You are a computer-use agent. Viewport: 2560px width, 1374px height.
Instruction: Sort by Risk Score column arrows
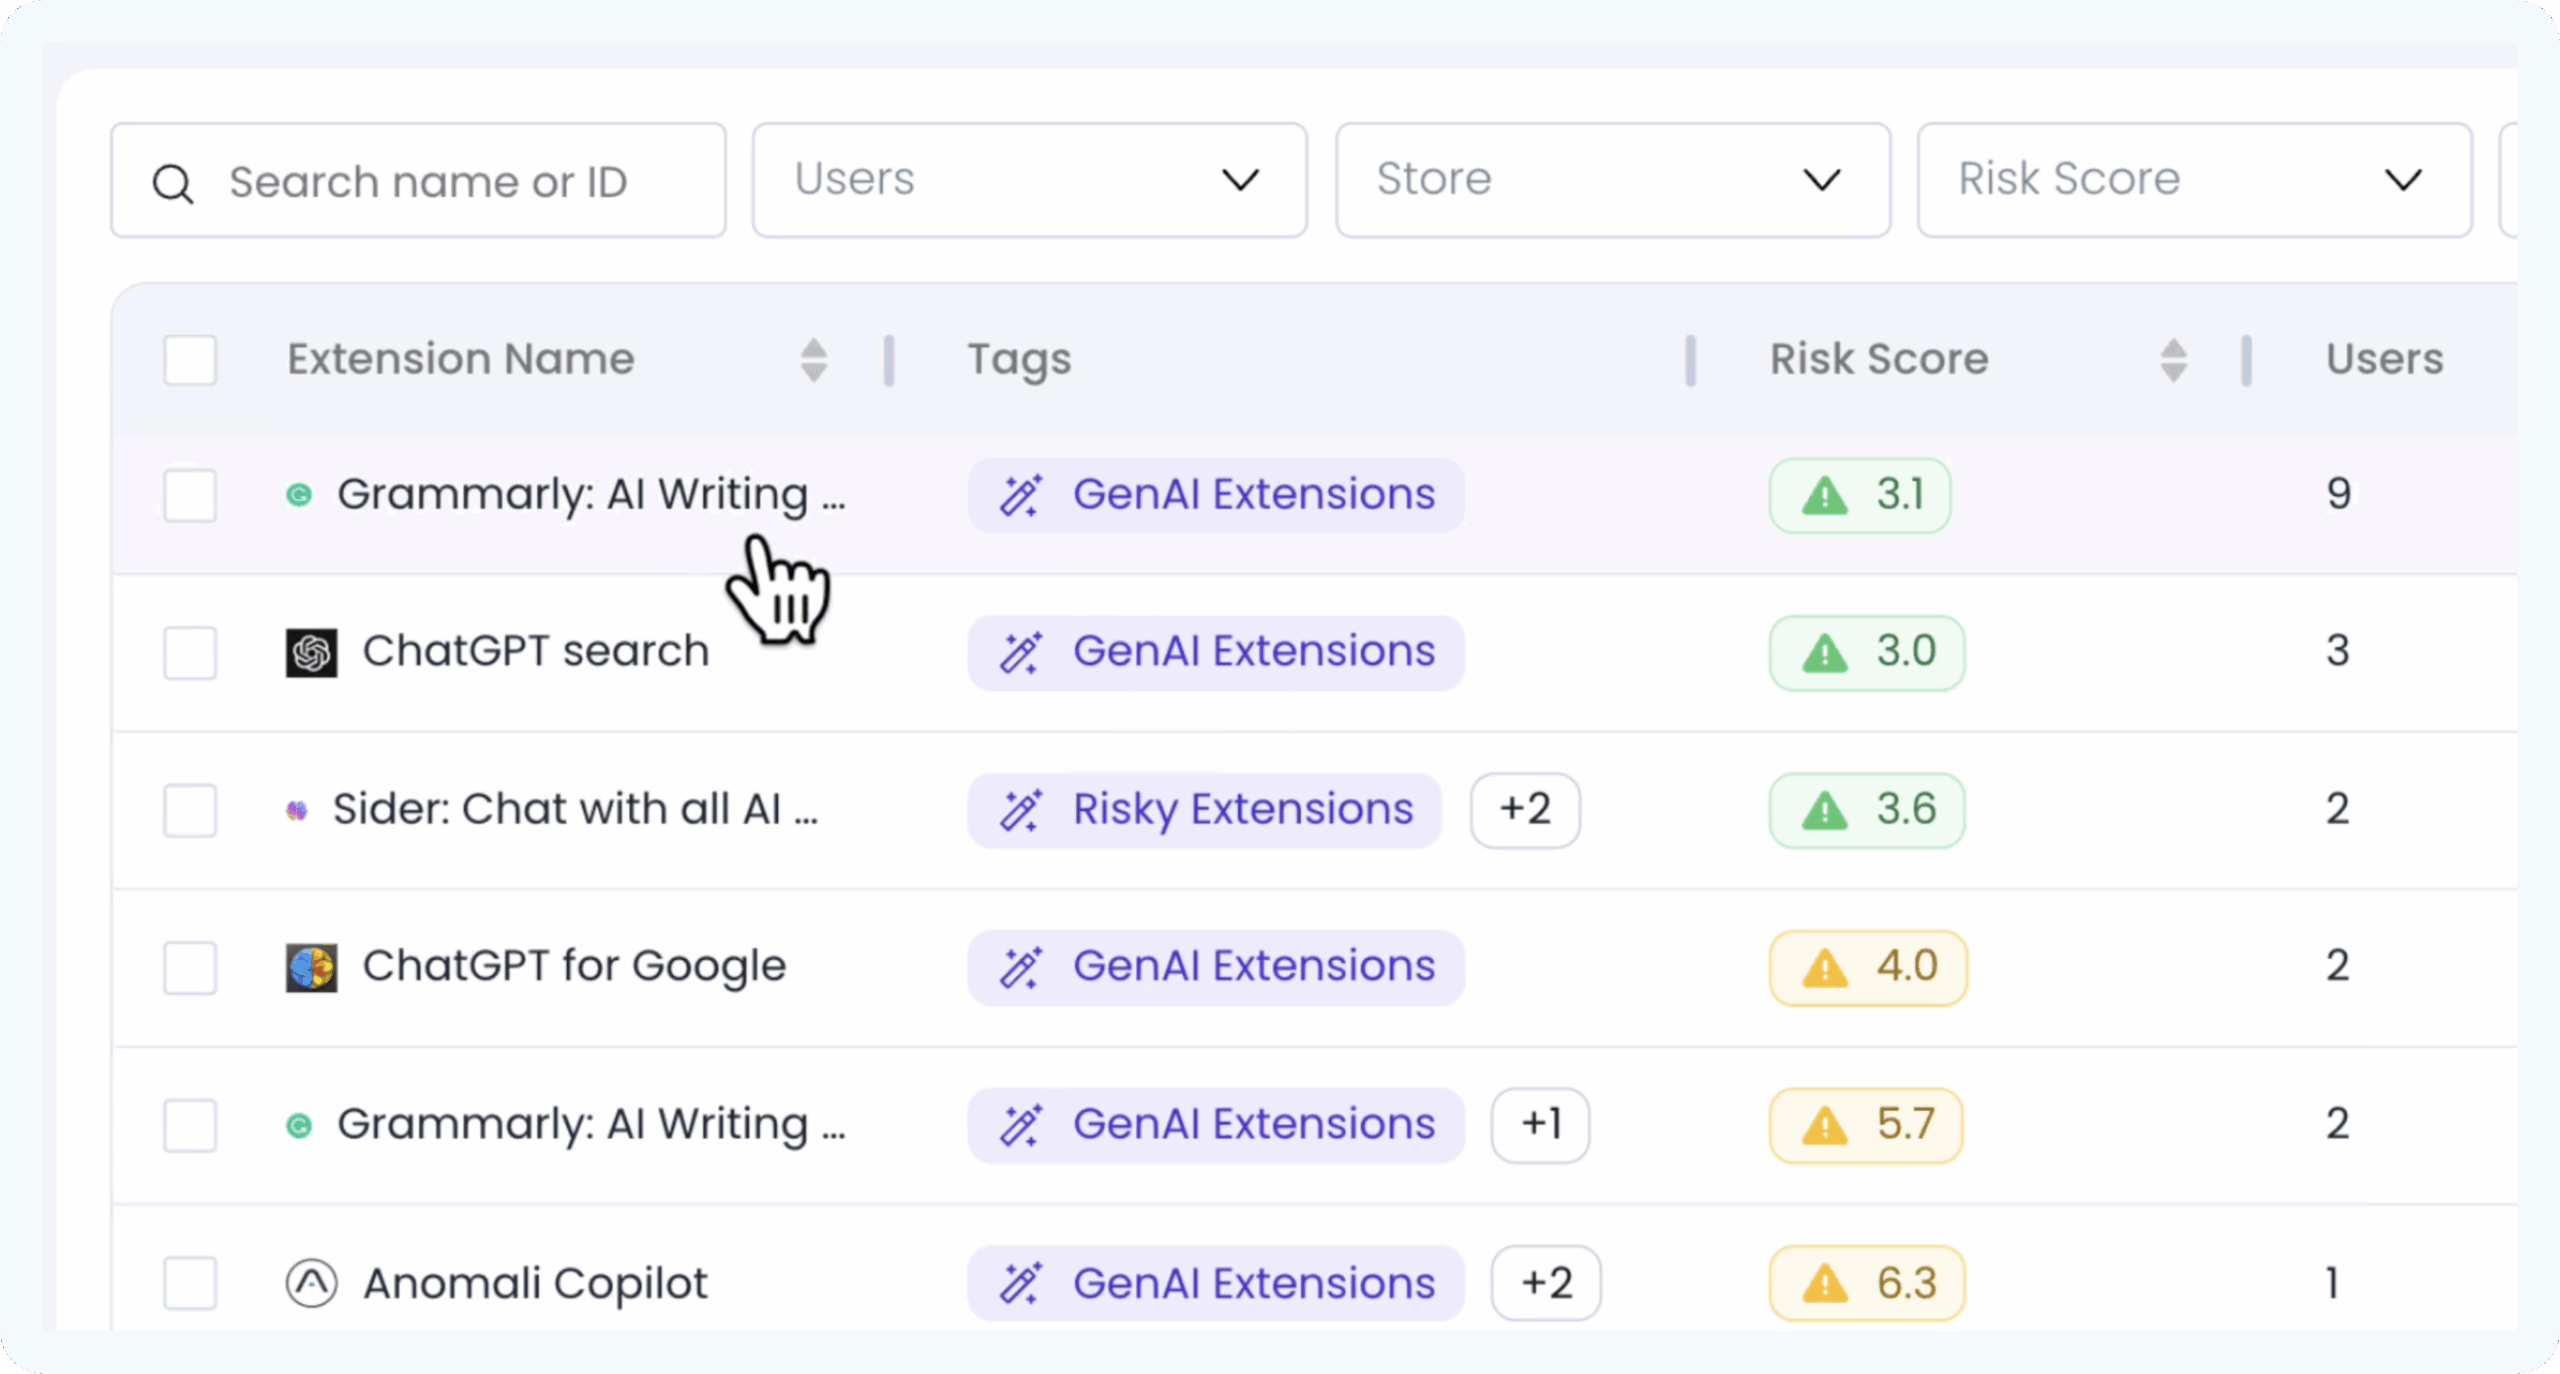click(2173, 360)
